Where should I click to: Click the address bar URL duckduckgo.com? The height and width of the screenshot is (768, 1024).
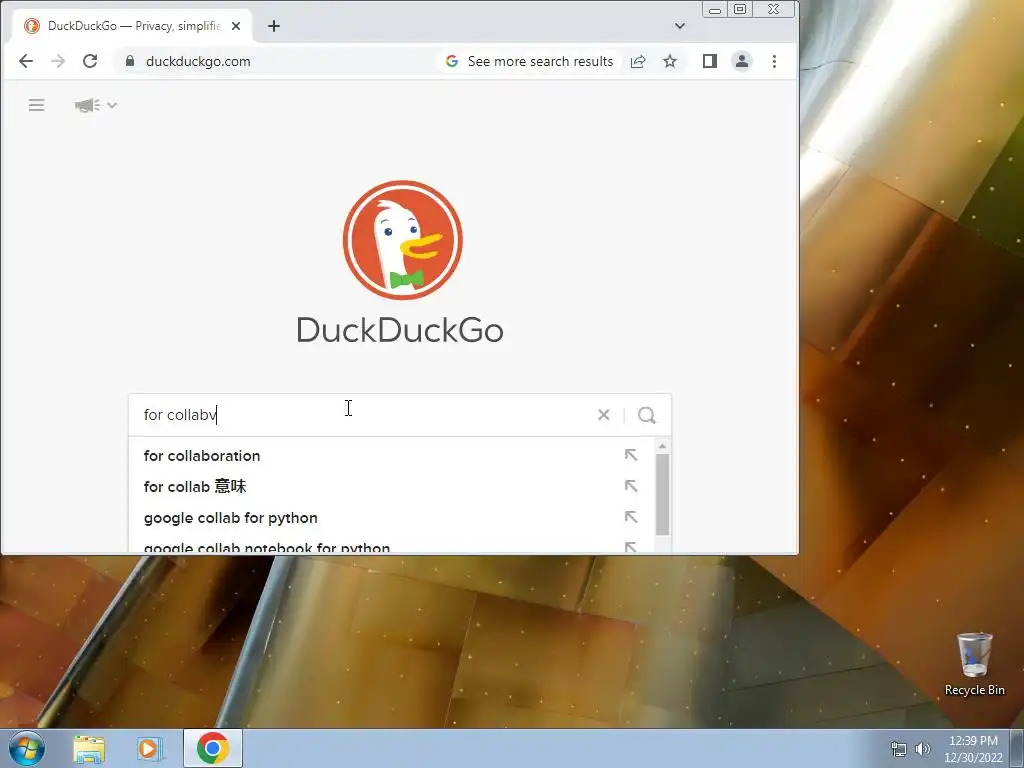(198, 61)
